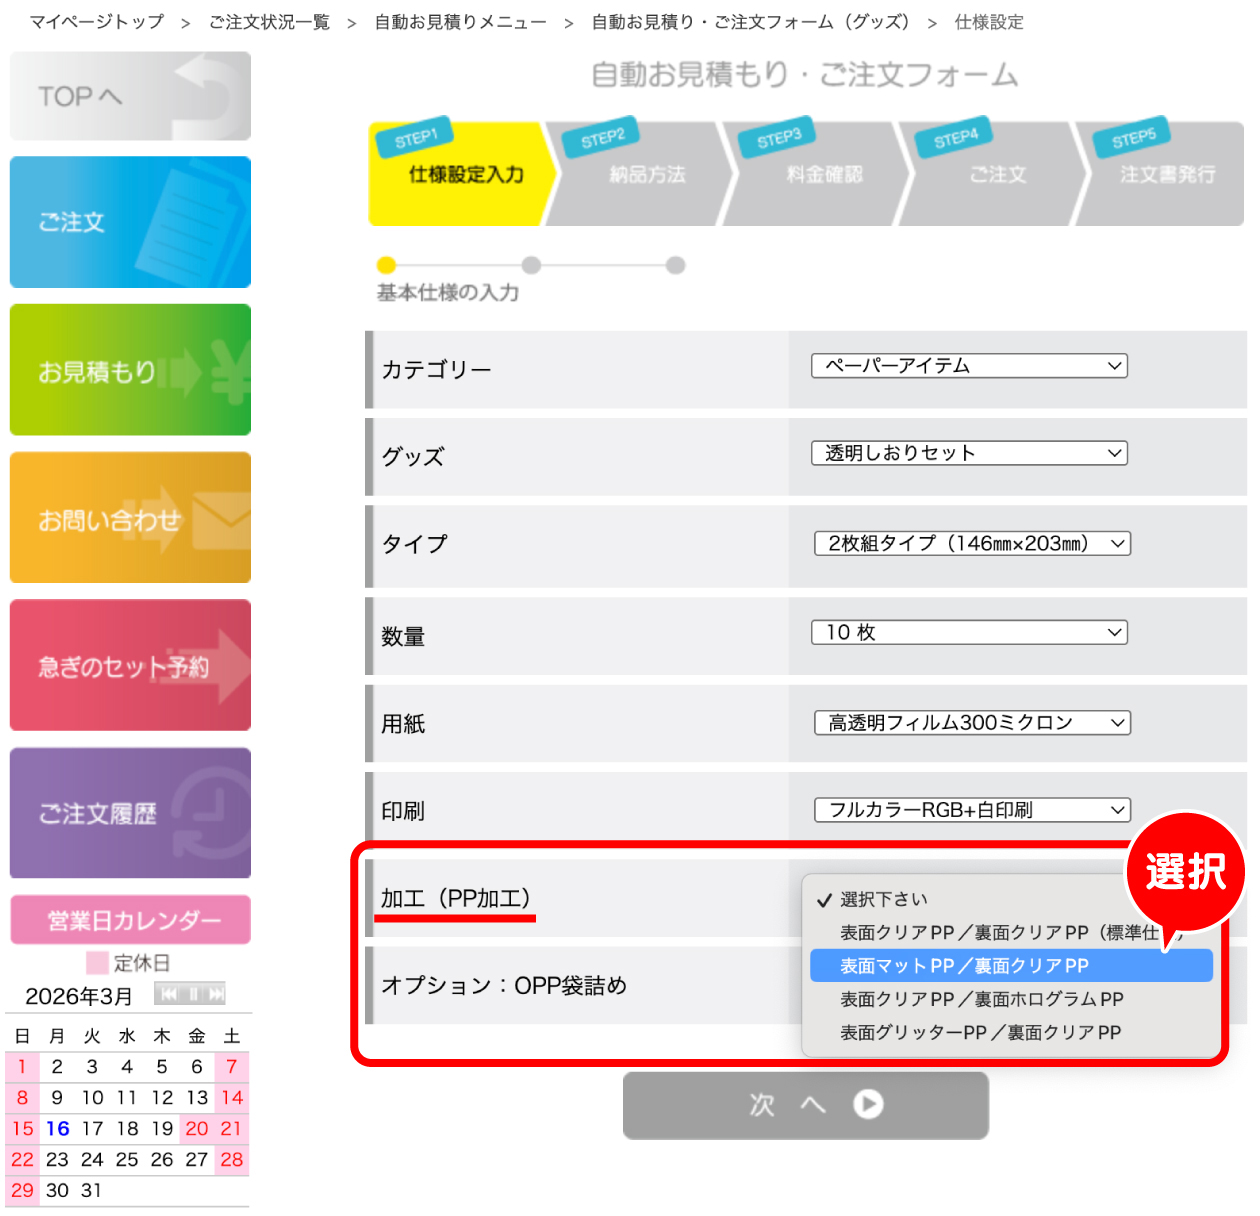Select 表面マットPP／裏面クリアPP option
1260x1216 pixels.
coord(1010,966)
